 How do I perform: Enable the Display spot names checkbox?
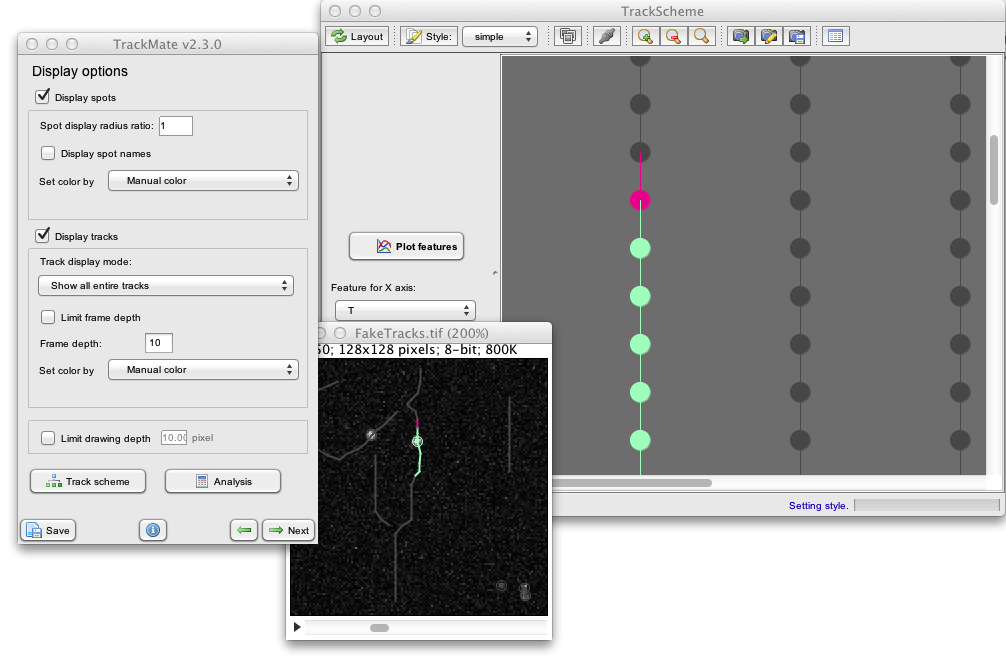(x=48, y=153)
